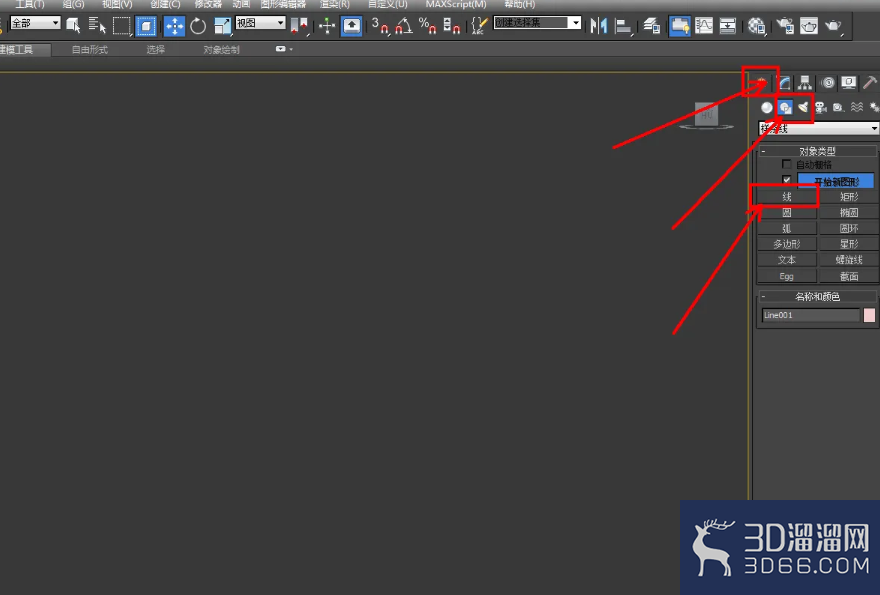This screenshot has width=880, height=595.
Task: Choose the Select Object tool
Action: click(x=73, y=25)
